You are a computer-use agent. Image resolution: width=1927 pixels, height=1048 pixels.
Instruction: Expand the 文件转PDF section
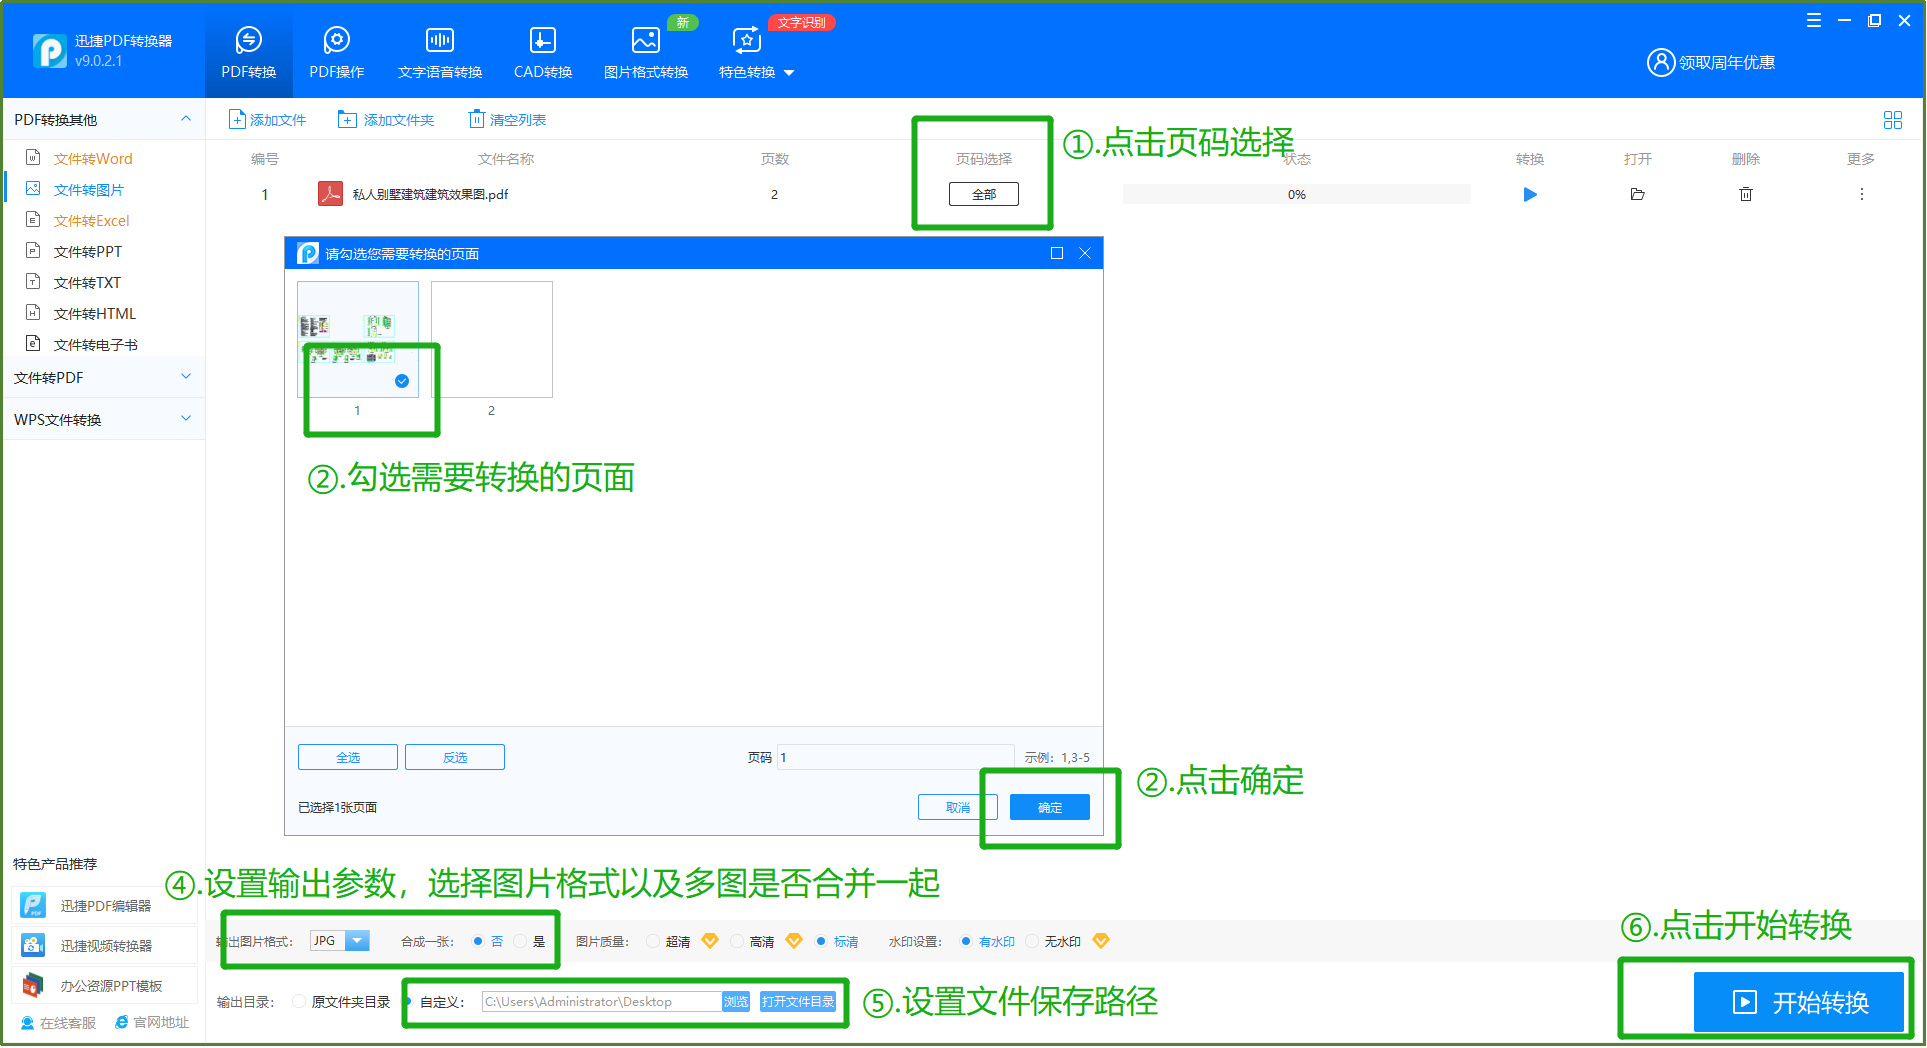click(104, 377)
